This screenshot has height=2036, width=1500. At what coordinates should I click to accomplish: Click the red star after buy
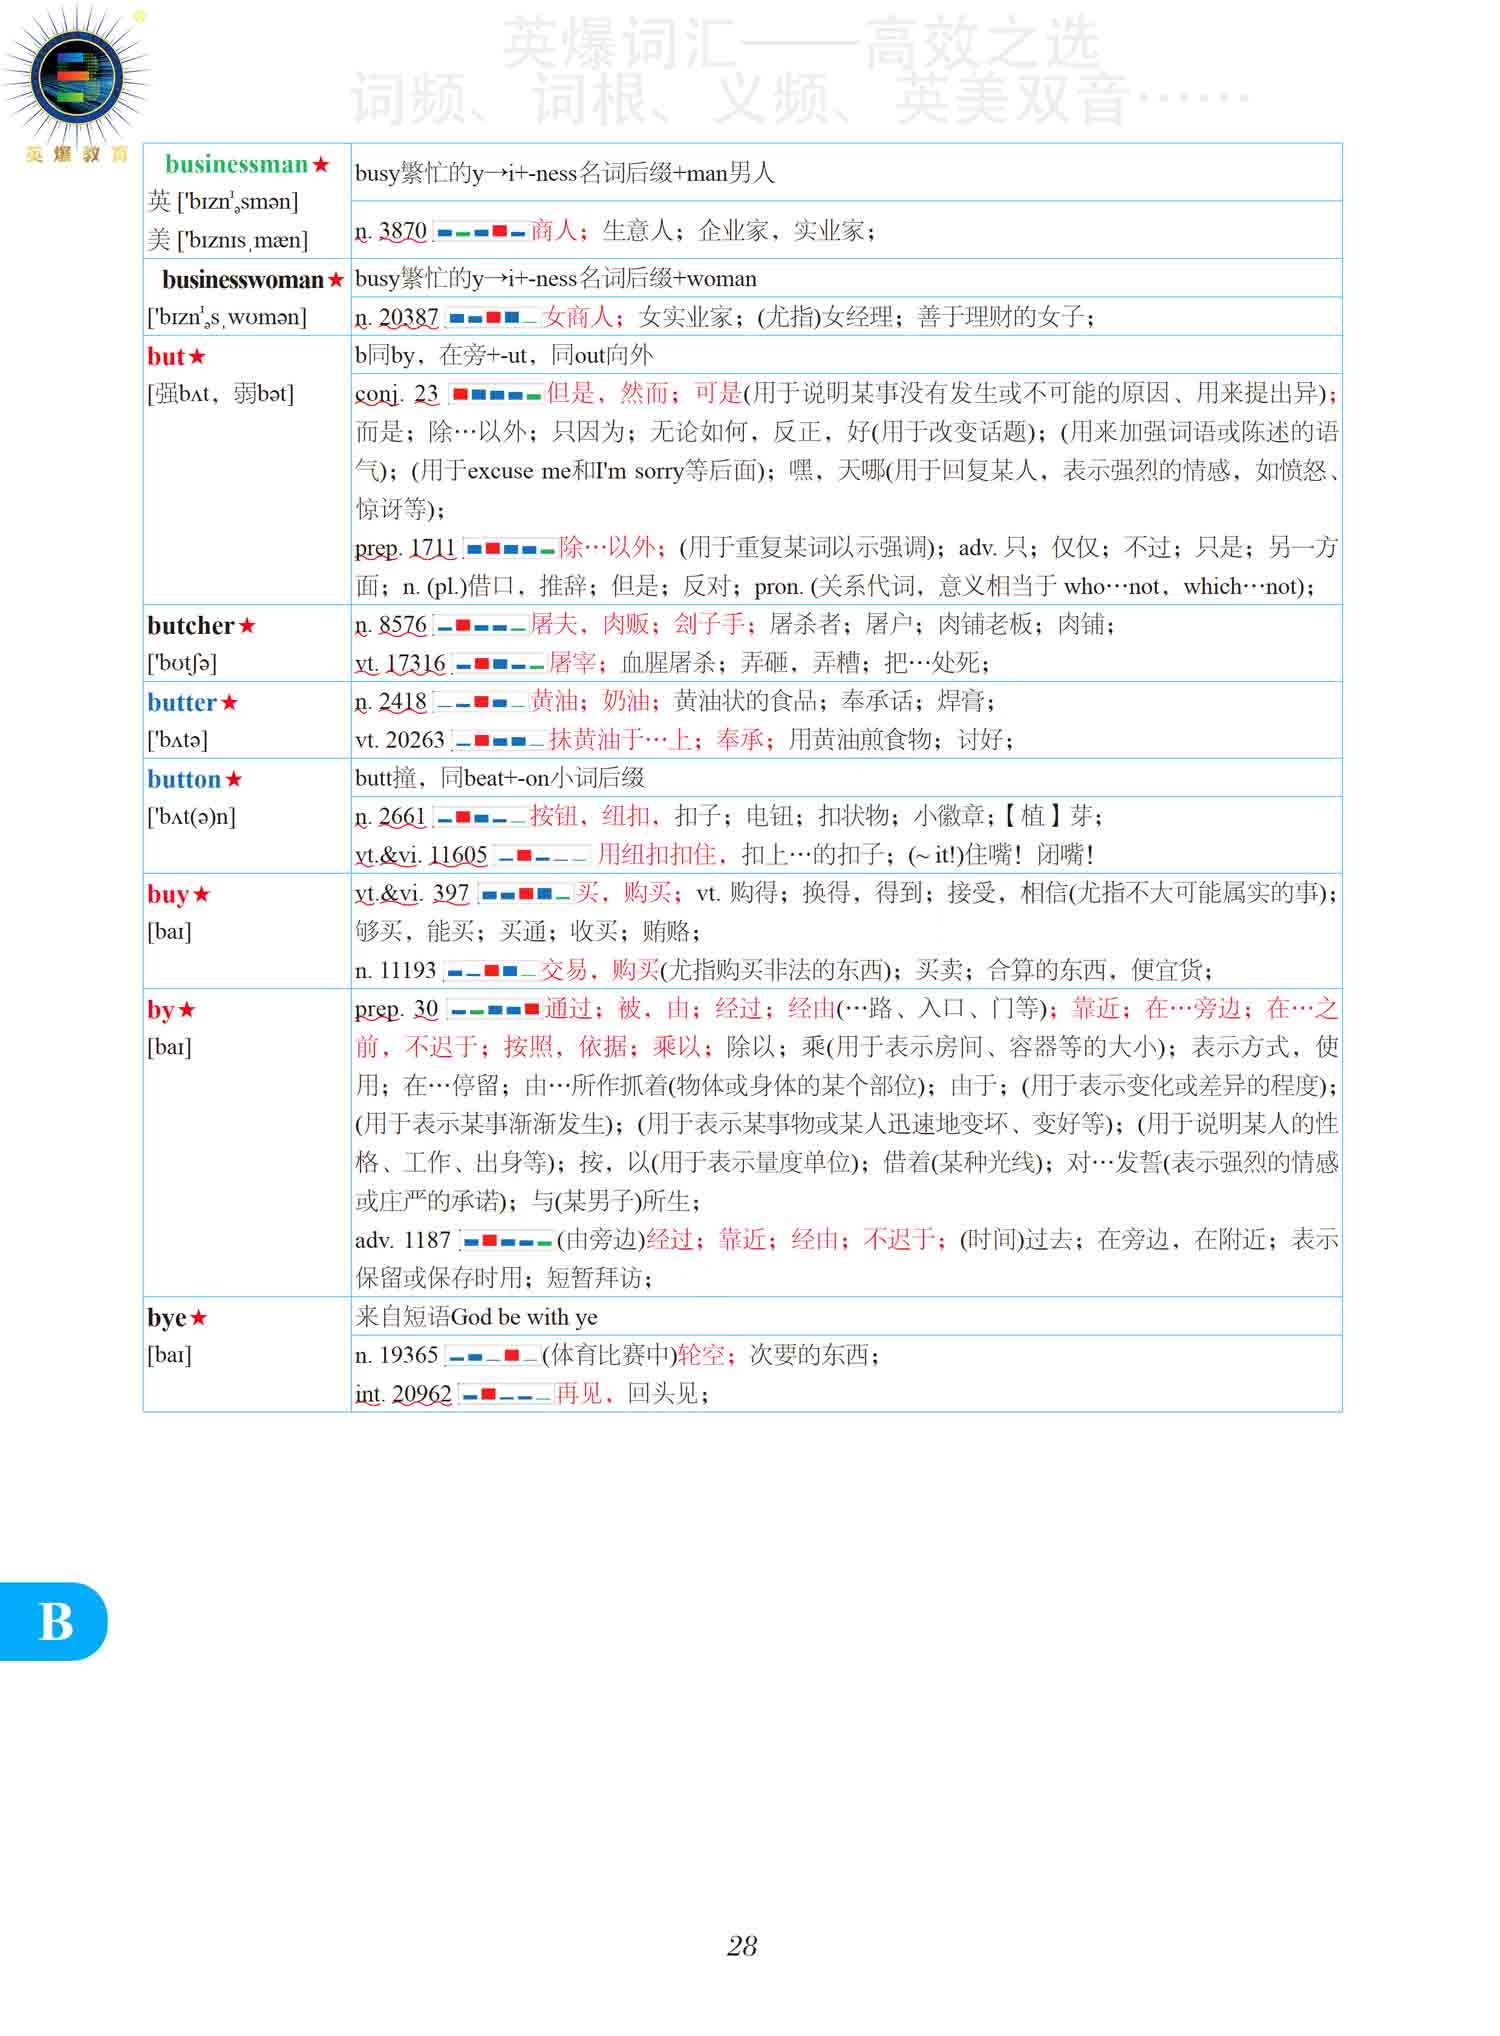(x=201, y=894)
